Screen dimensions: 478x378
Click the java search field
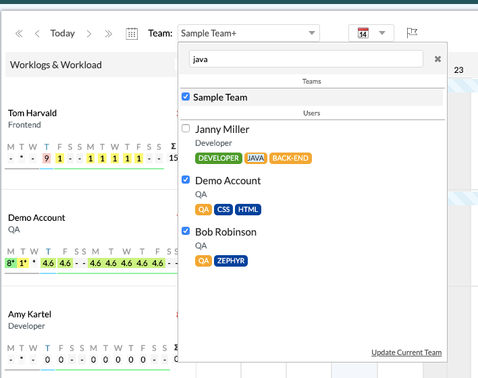click(306, 59)
